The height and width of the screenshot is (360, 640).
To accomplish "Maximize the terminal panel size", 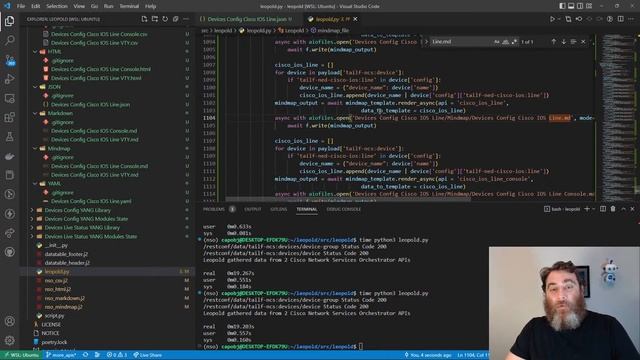I will coord(623,209).
